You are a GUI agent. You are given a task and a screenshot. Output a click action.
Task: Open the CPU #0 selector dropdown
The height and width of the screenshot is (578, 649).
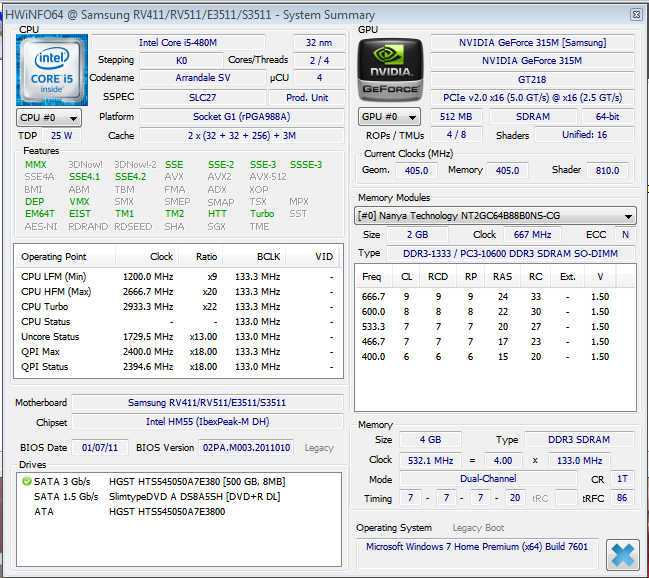point(49,118)
